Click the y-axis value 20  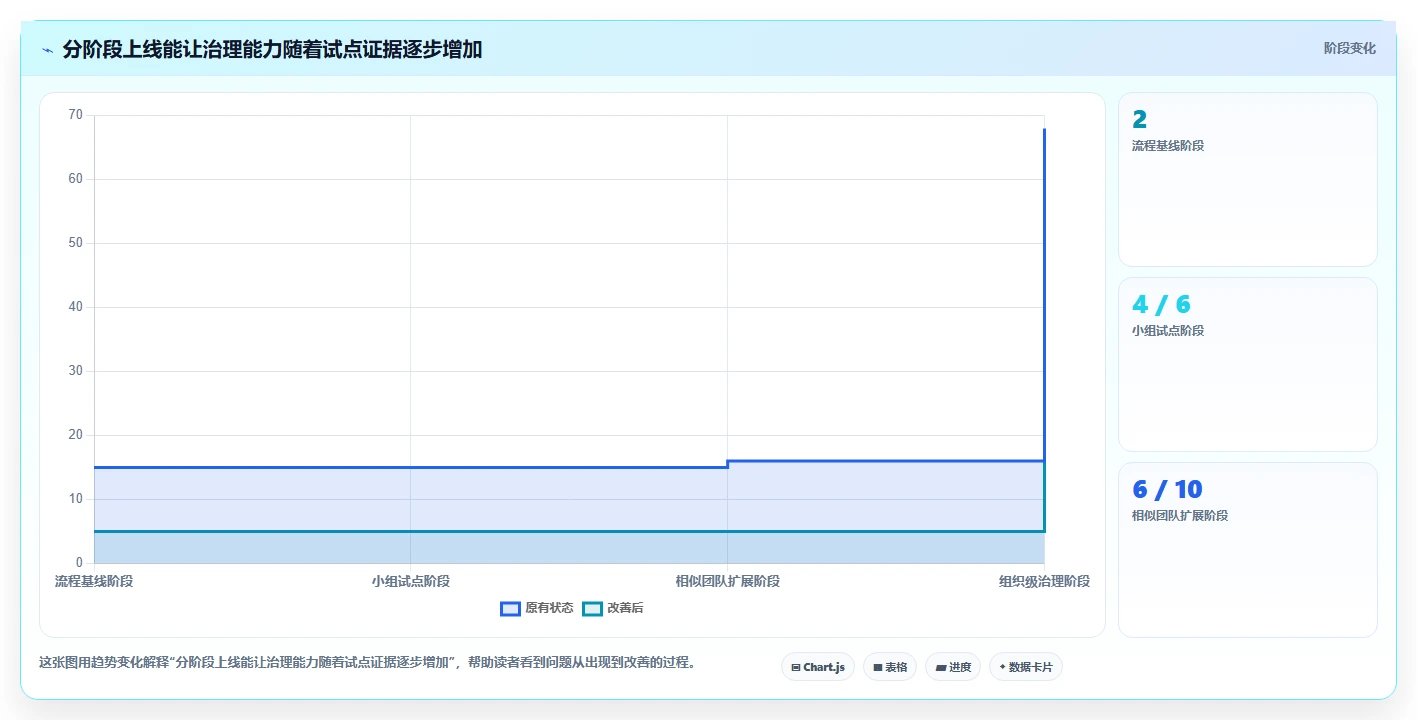(75, 435)
